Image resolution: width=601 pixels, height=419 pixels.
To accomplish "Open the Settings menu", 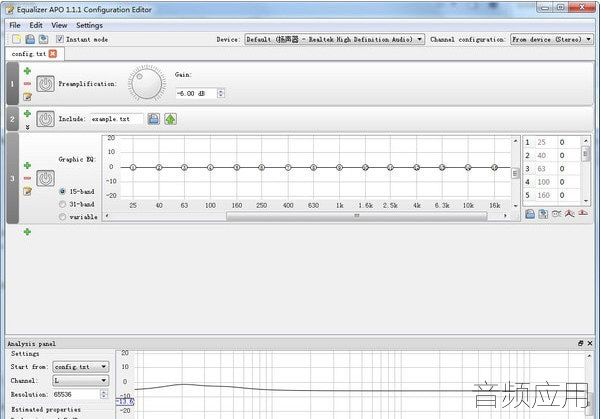I will click(x=89, y=25).
